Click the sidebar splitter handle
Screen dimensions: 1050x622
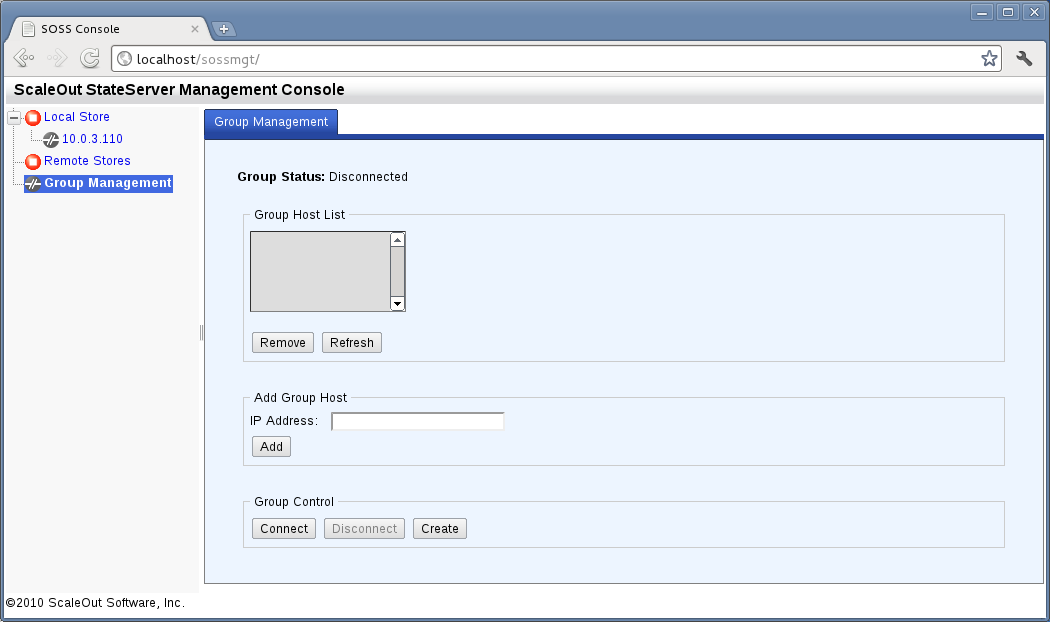tap(202, 333)
